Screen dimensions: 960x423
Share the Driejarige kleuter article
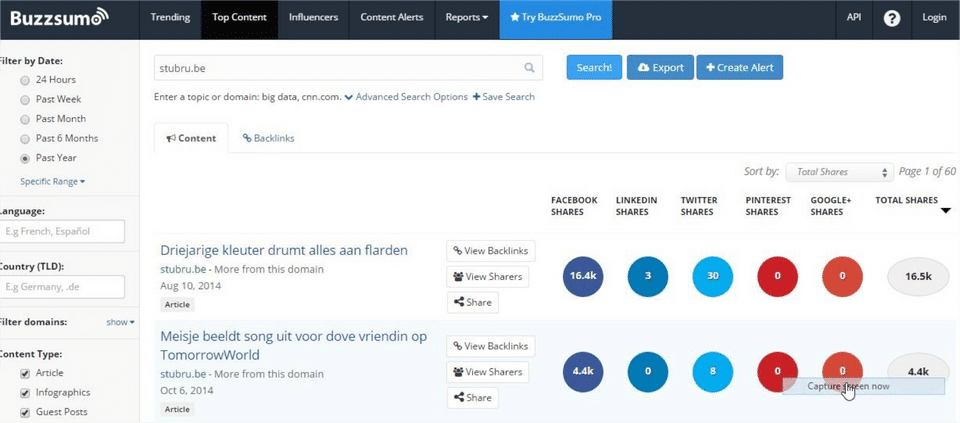pos(473,302)
